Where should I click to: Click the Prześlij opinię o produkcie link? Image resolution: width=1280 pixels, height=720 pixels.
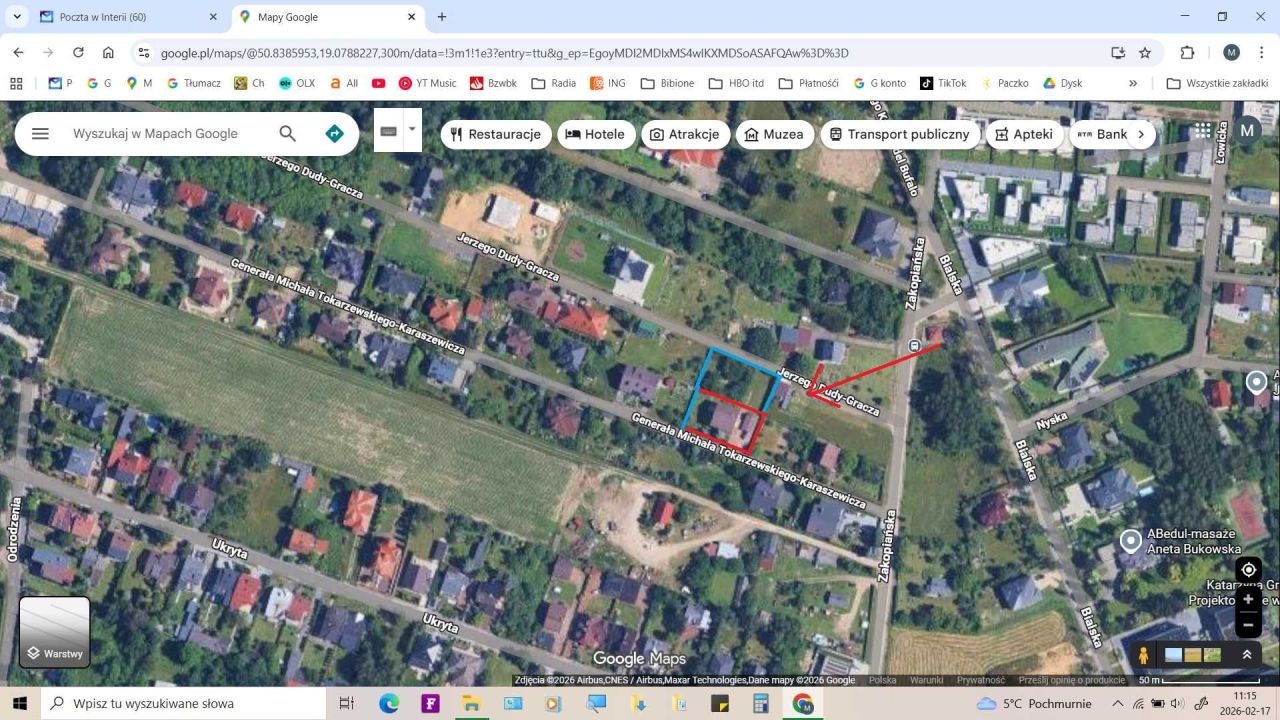[x=1071, y=680]
